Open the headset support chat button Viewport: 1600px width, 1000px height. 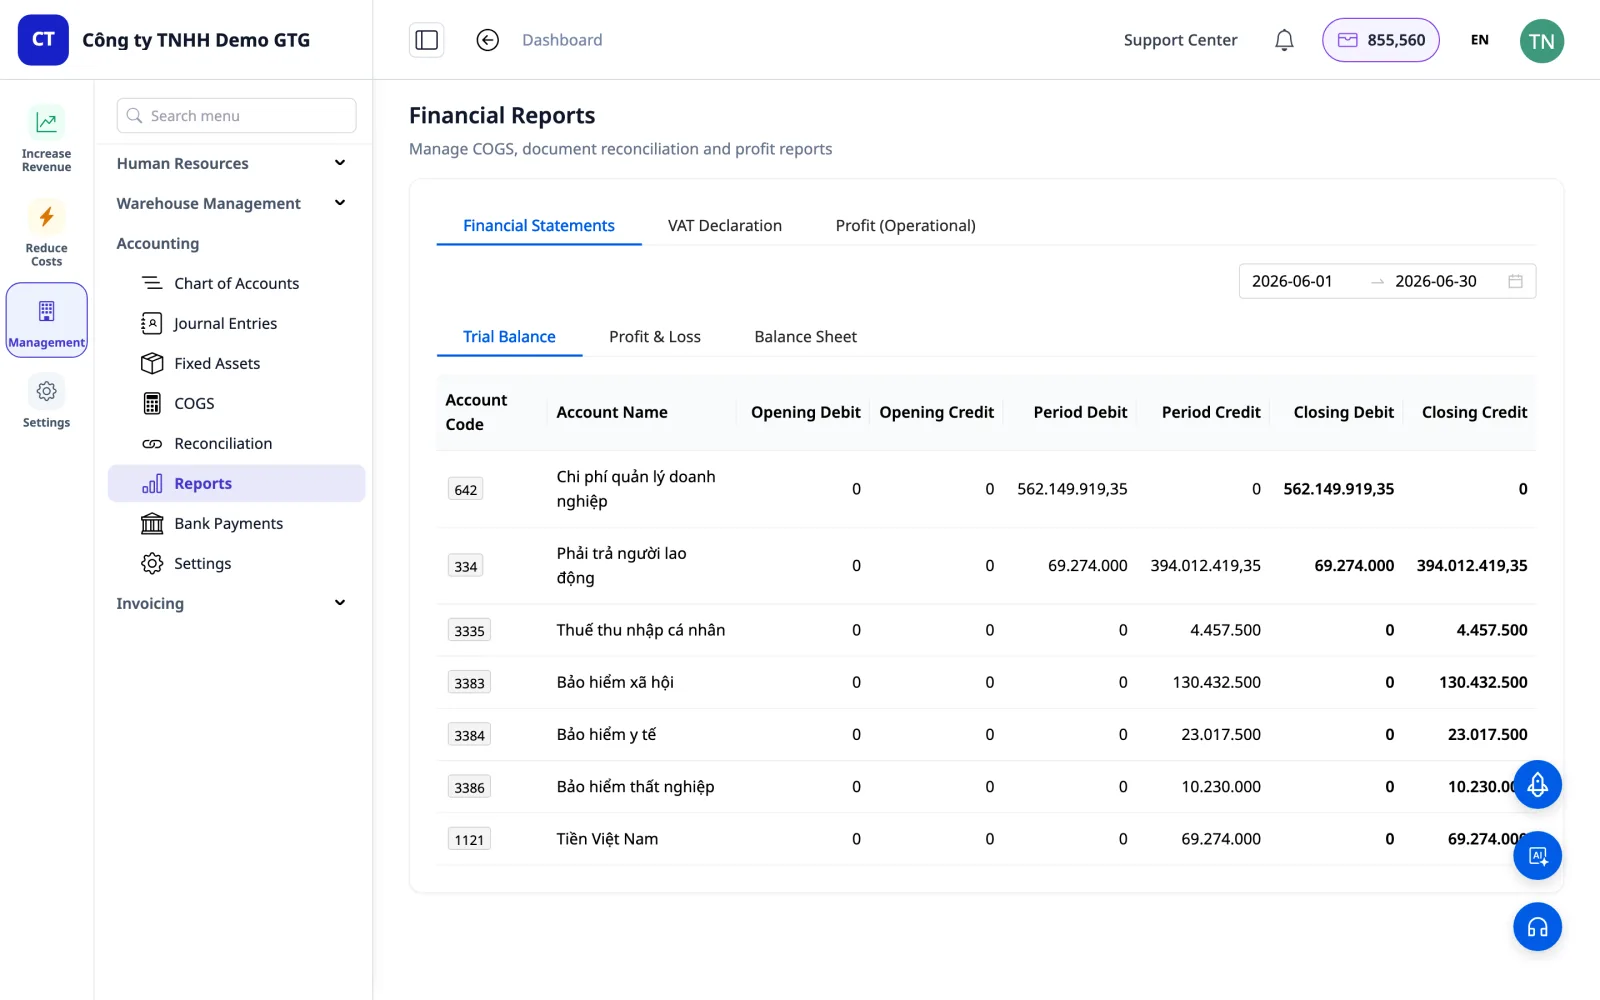[x=1537, y=927]
